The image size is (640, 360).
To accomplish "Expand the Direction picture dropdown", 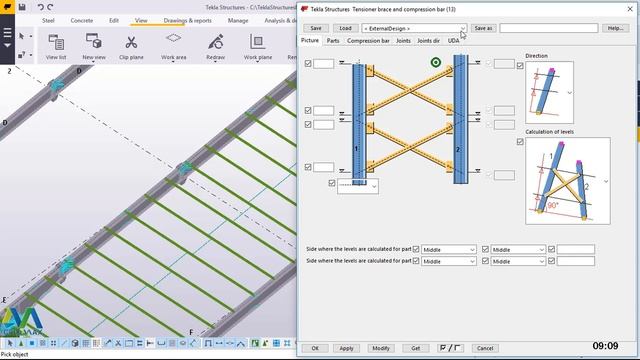I will click(569, 93).
